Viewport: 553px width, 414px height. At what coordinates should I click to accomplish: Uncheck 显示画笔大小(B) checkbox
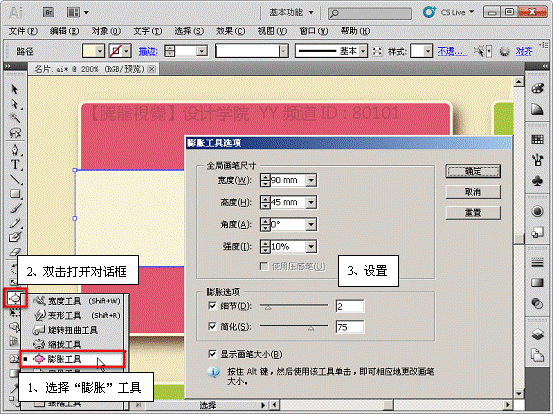(x=212, y=354)
